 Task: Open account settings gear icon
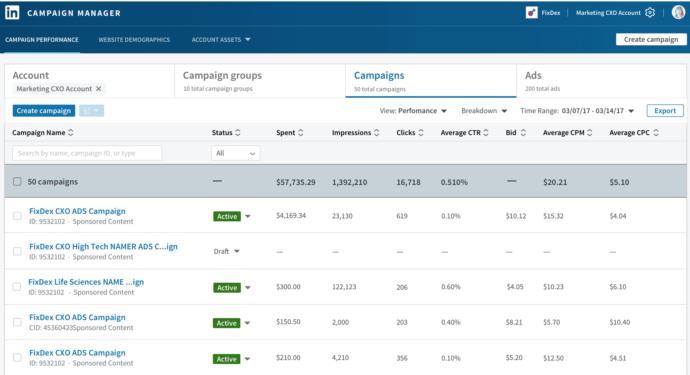(650, 13)
